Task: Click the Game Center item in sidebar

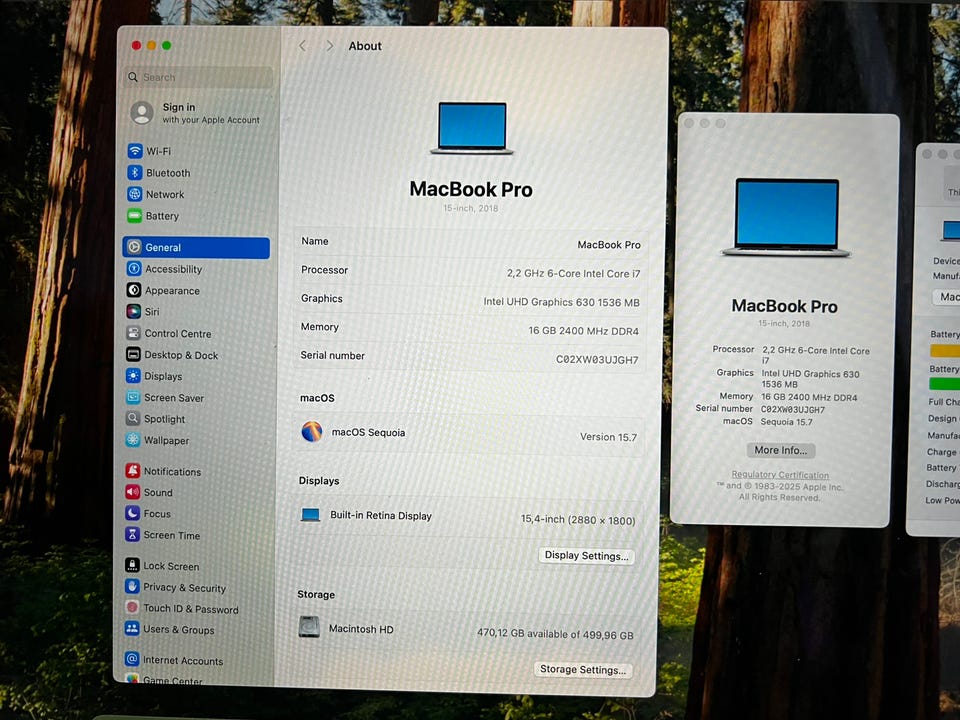Action: tap(163, 679)
